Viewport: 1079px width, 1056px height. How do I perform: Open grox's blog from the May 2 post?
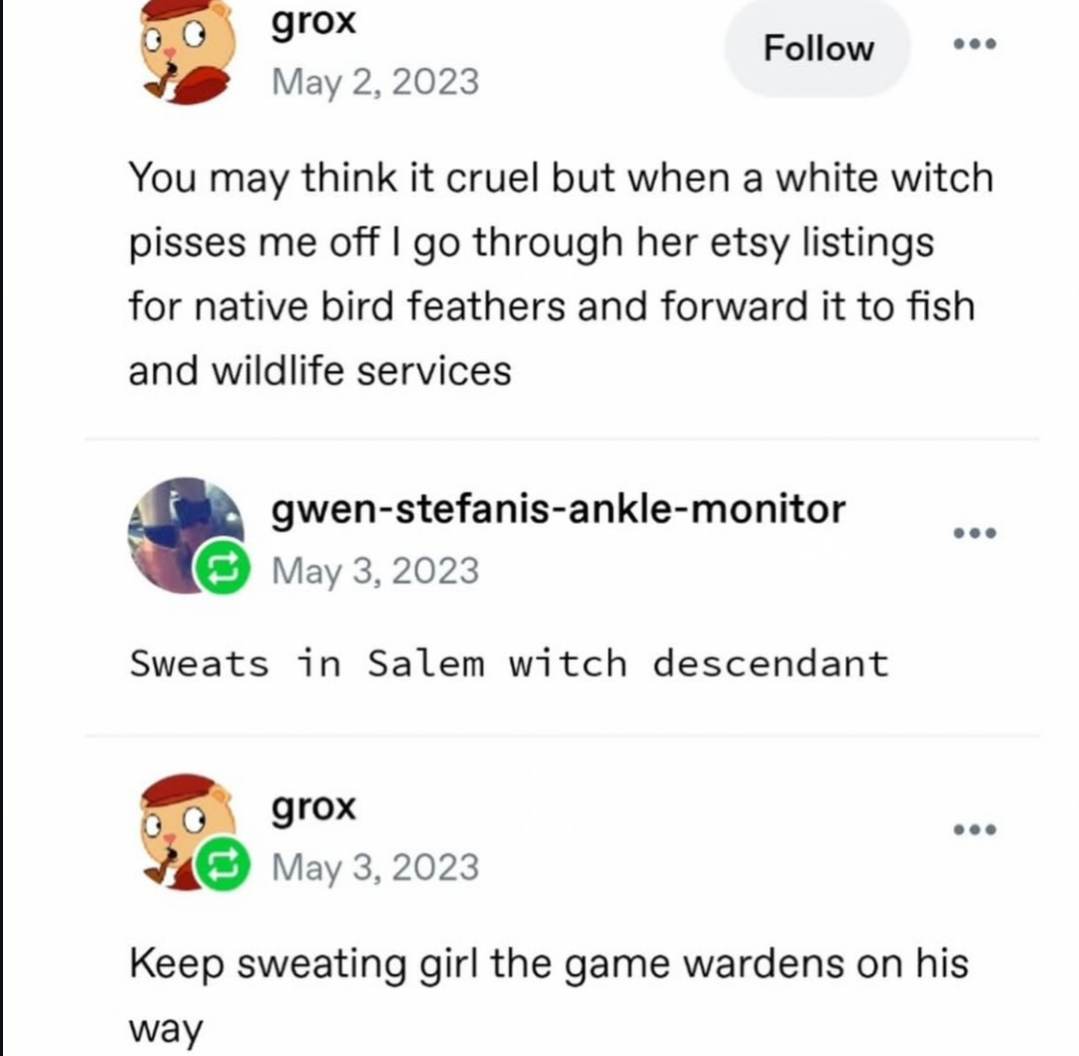click(314, 22)
